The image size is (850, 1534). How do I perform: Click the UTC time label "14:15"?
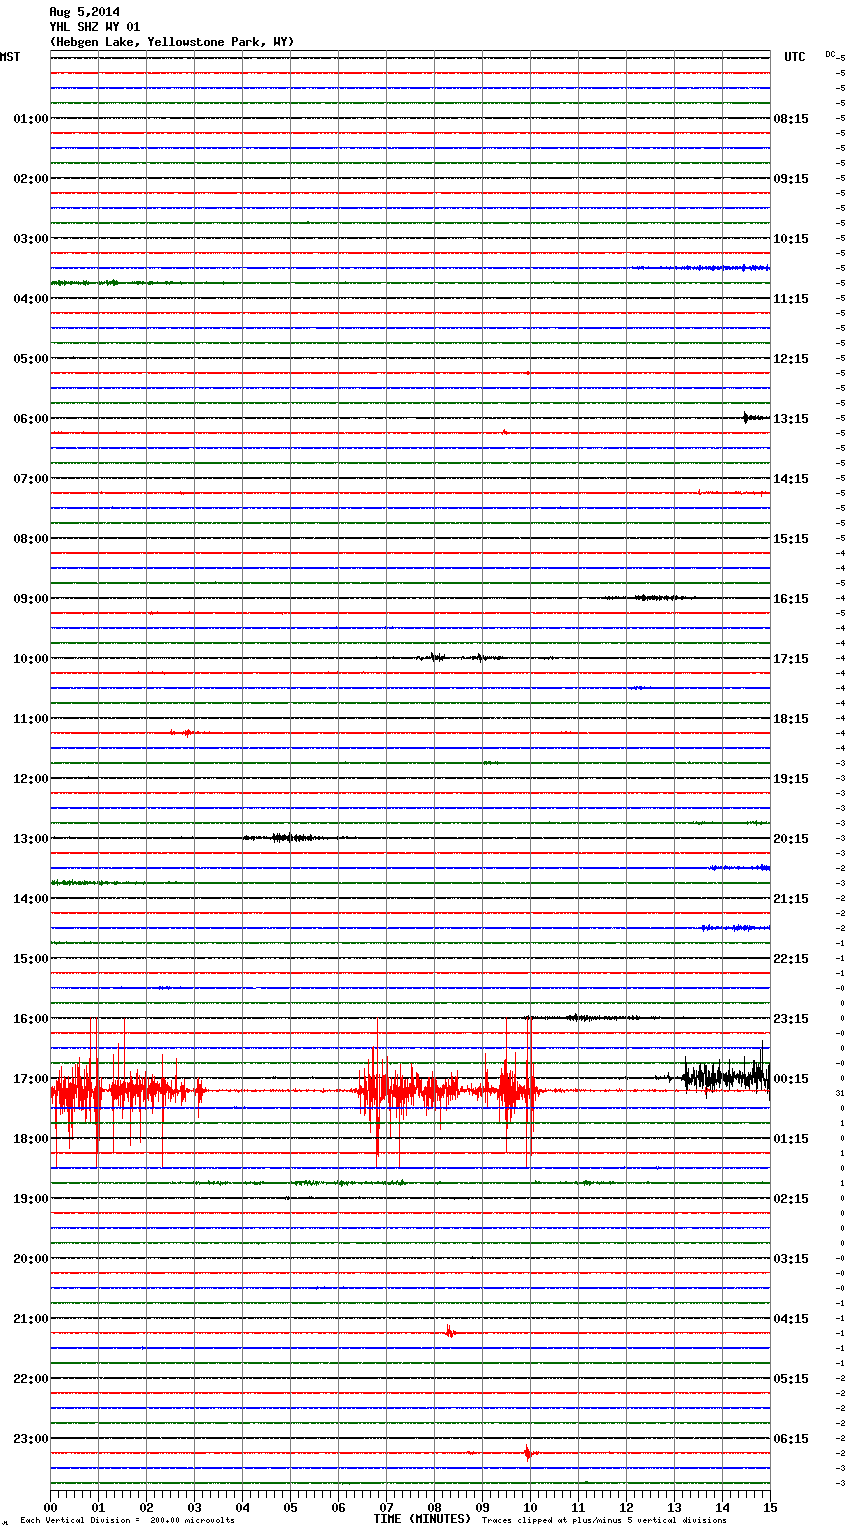791,479
